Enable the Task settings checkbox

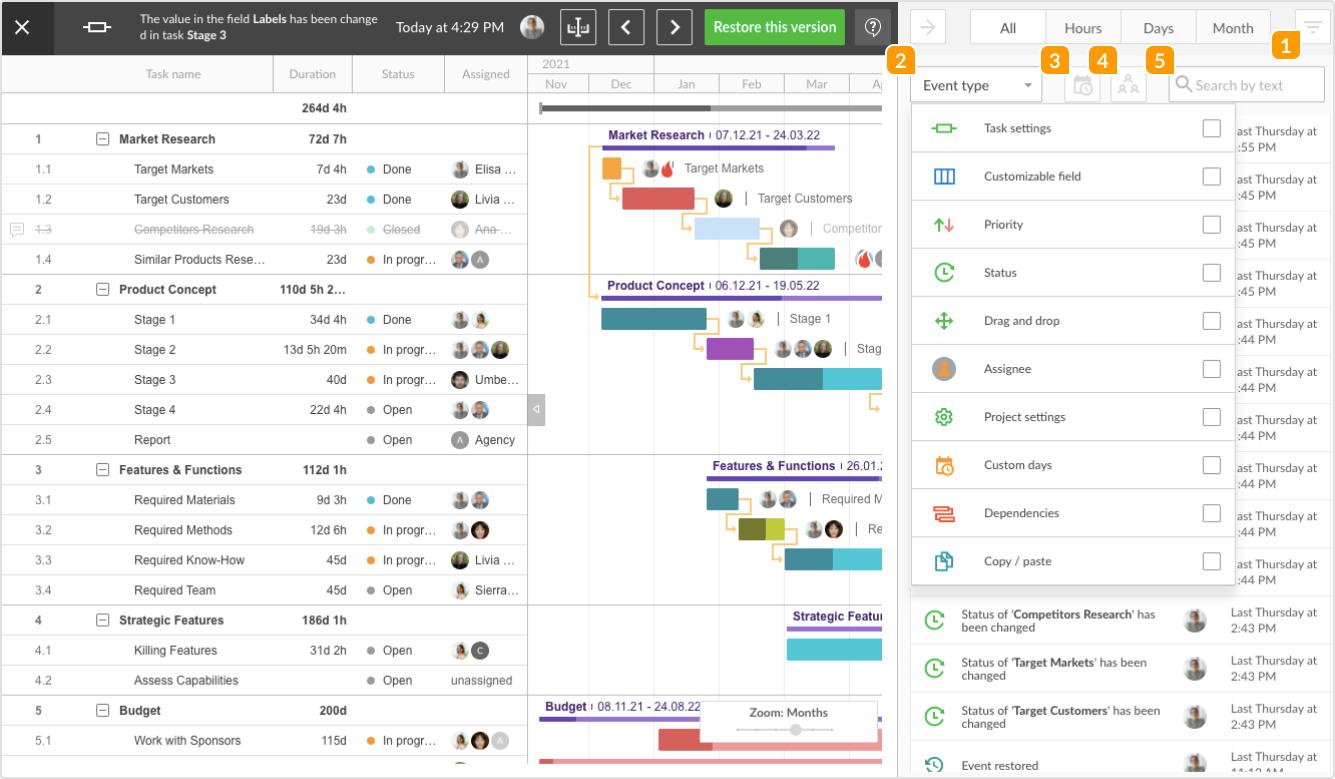[1211, 128]
